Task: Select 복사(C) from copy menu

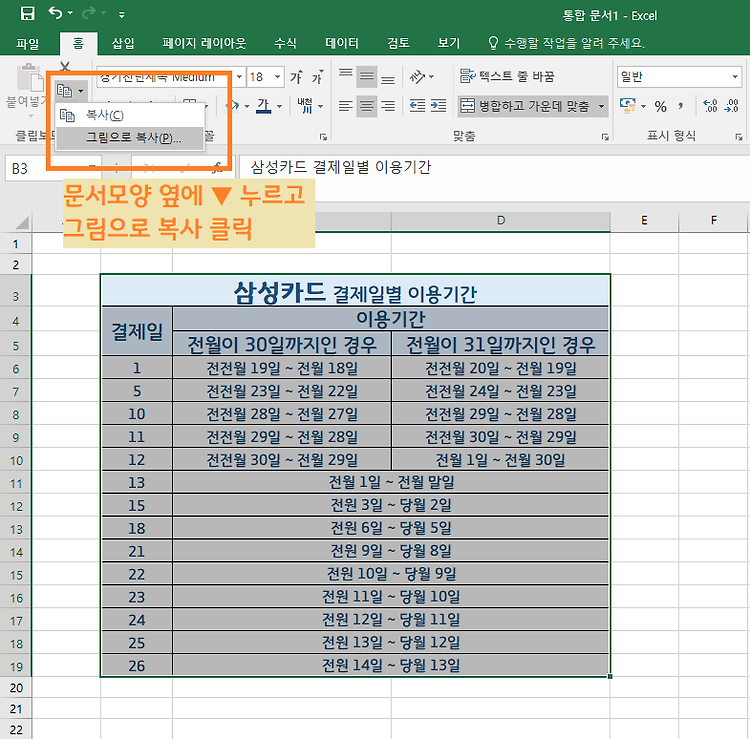Action: pyautogui.click(x=130, y=115)
